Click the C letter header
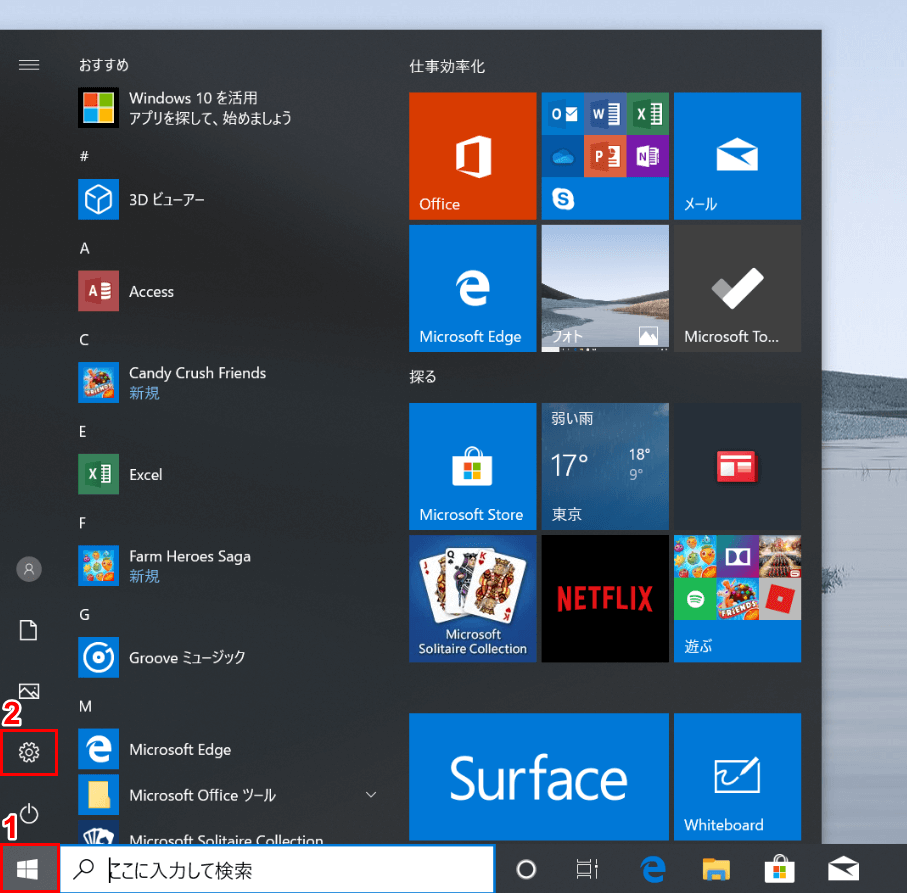Screen dimensions: 907x893 84,340
